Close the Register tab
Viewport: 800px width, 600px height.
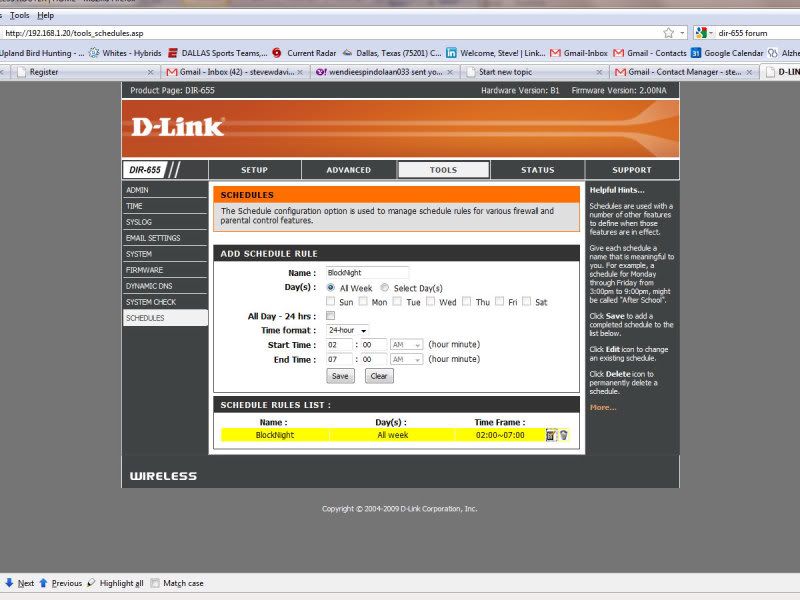tap(151, 72)
